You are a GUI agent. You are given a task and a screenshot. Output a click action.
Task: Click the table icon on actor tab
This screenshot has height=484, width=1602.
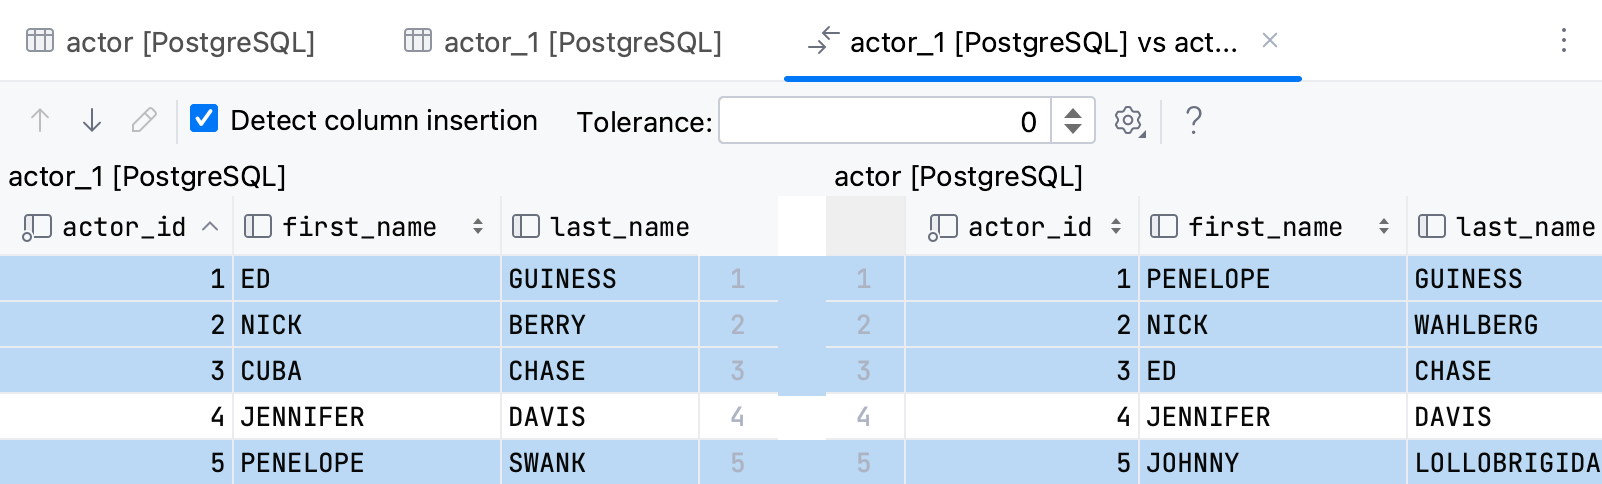point(40,41)
